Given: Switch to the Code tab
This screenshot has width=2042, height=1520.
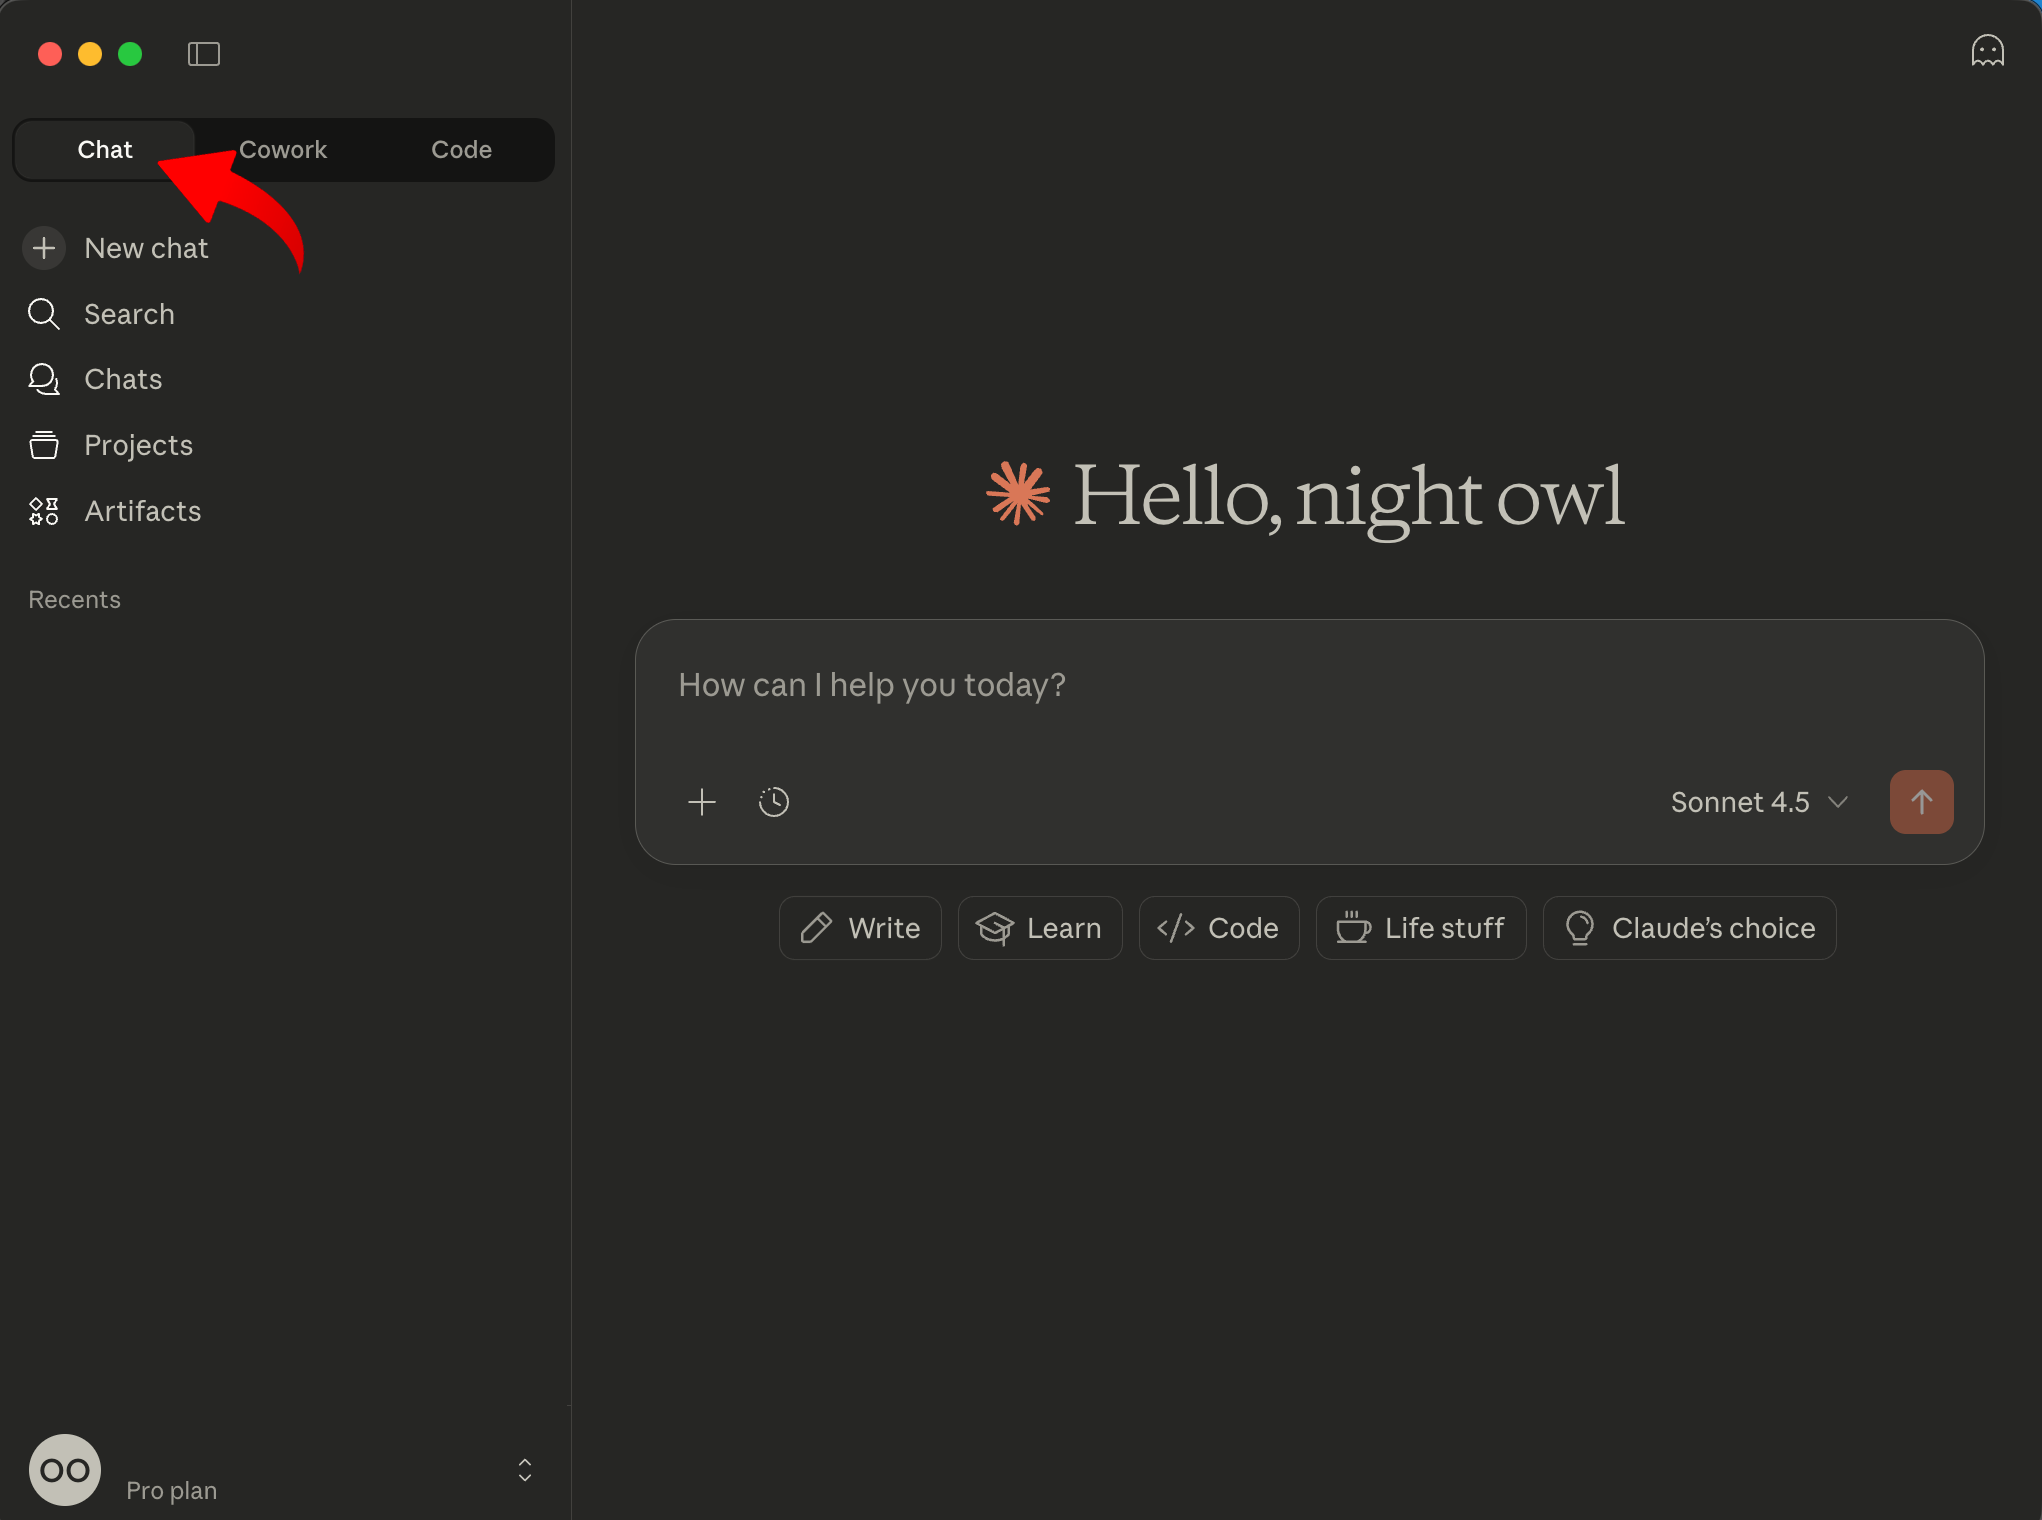Looking at the screenshot, I should tap(461, 150).
